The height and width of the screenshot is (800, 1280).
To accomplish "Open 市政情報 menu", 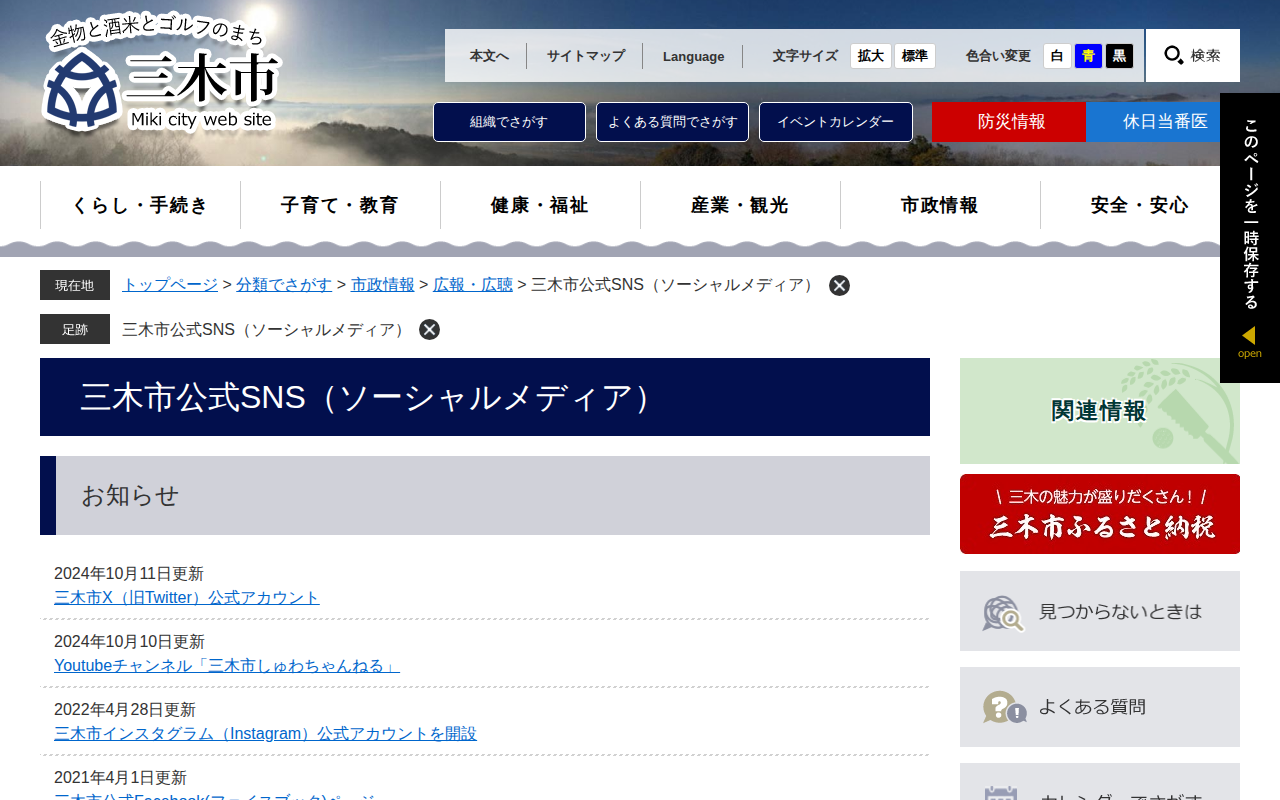I will [x=940, y=205].
